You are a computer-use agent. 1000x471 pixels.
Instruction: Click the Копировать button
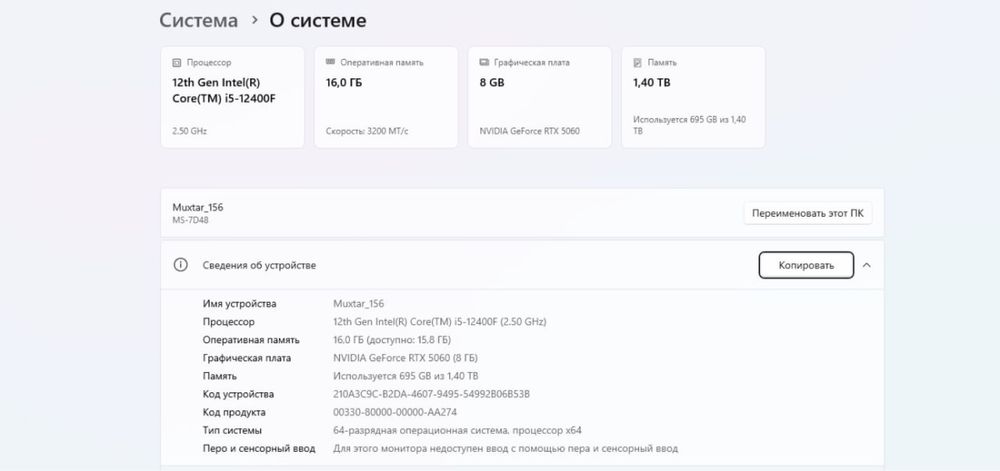[806, 265]
